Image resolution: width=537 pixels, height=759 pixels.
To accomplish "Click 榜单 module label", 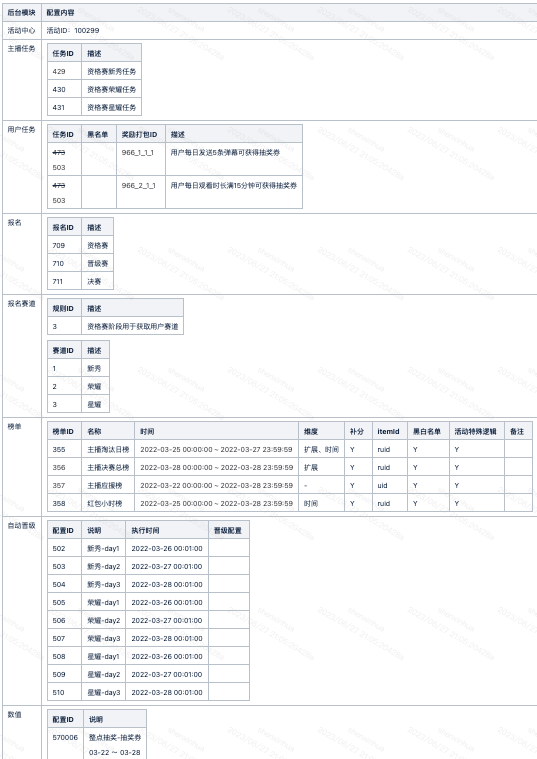I will click(15, 426).
